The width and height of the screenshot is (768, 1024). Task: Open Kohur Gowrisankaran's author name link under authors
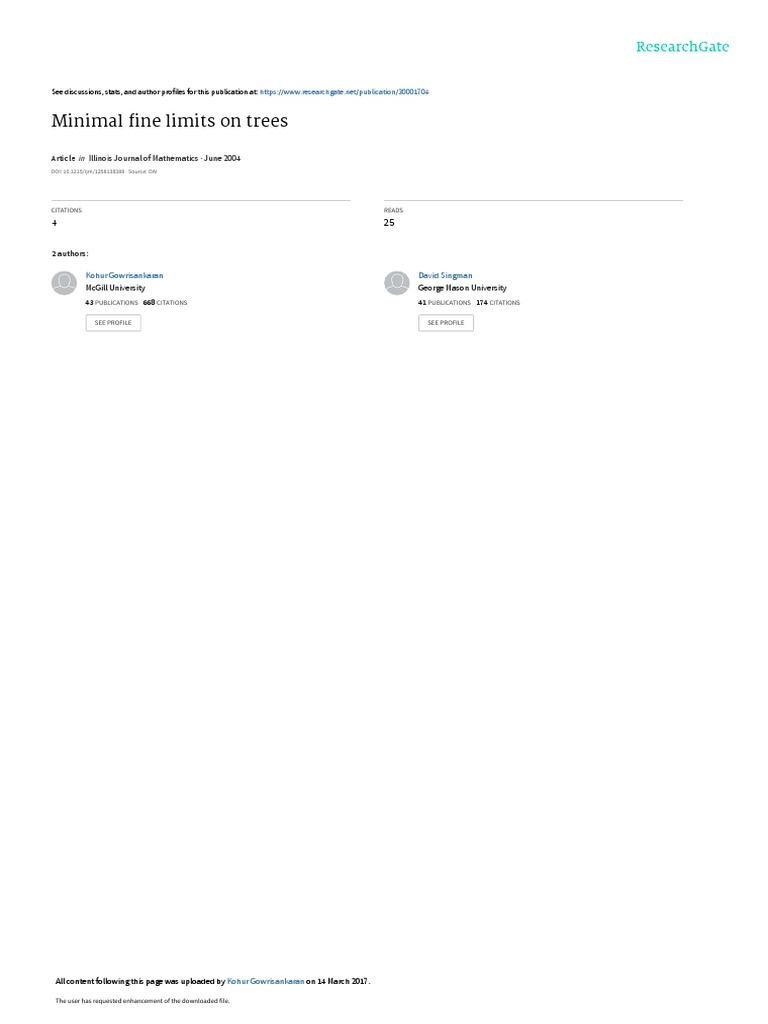(x=125, y=276)
